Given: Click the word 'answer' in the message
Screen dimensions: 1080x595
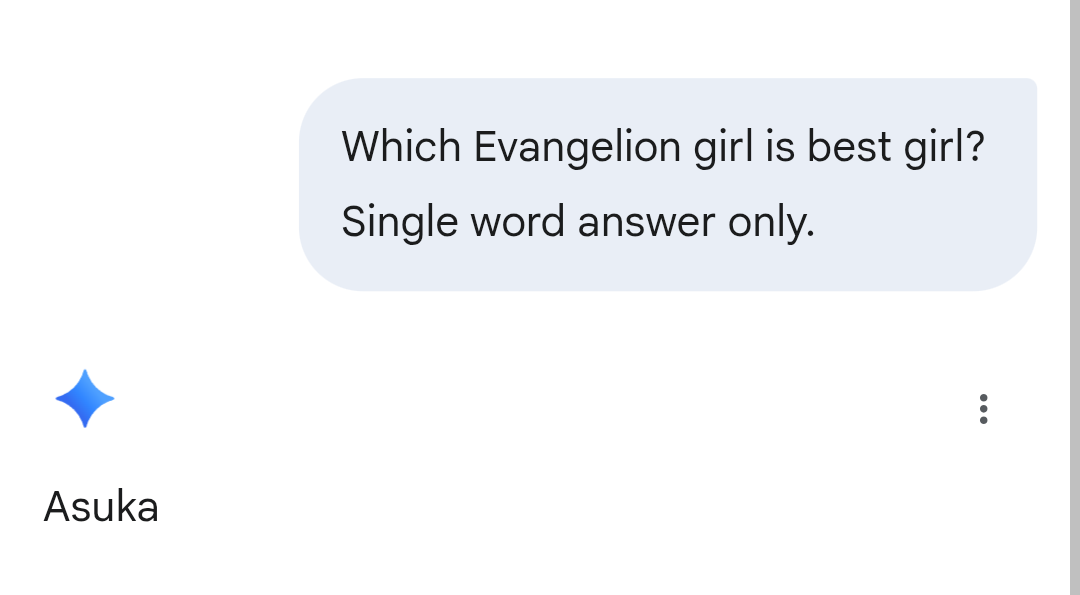Looking at the screenshot, I should coord(646,224).
